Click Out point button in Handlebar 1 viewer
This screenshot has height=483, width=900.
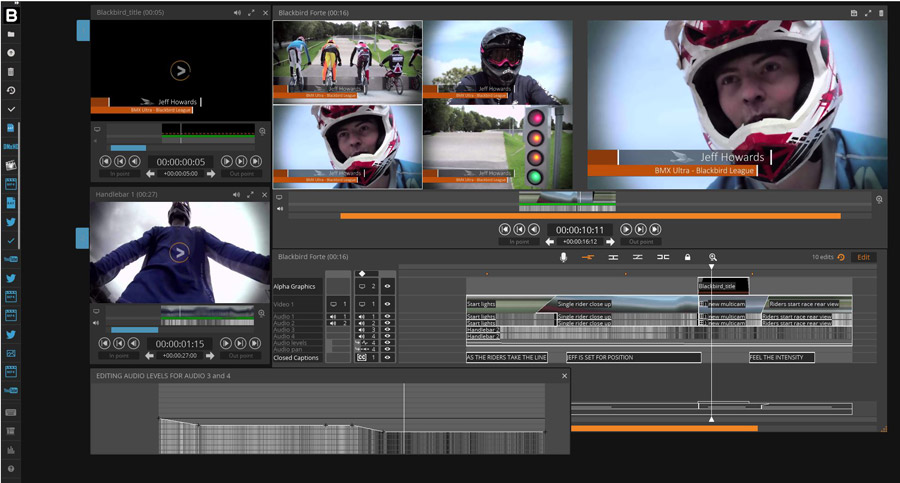(x=241, y=356)
